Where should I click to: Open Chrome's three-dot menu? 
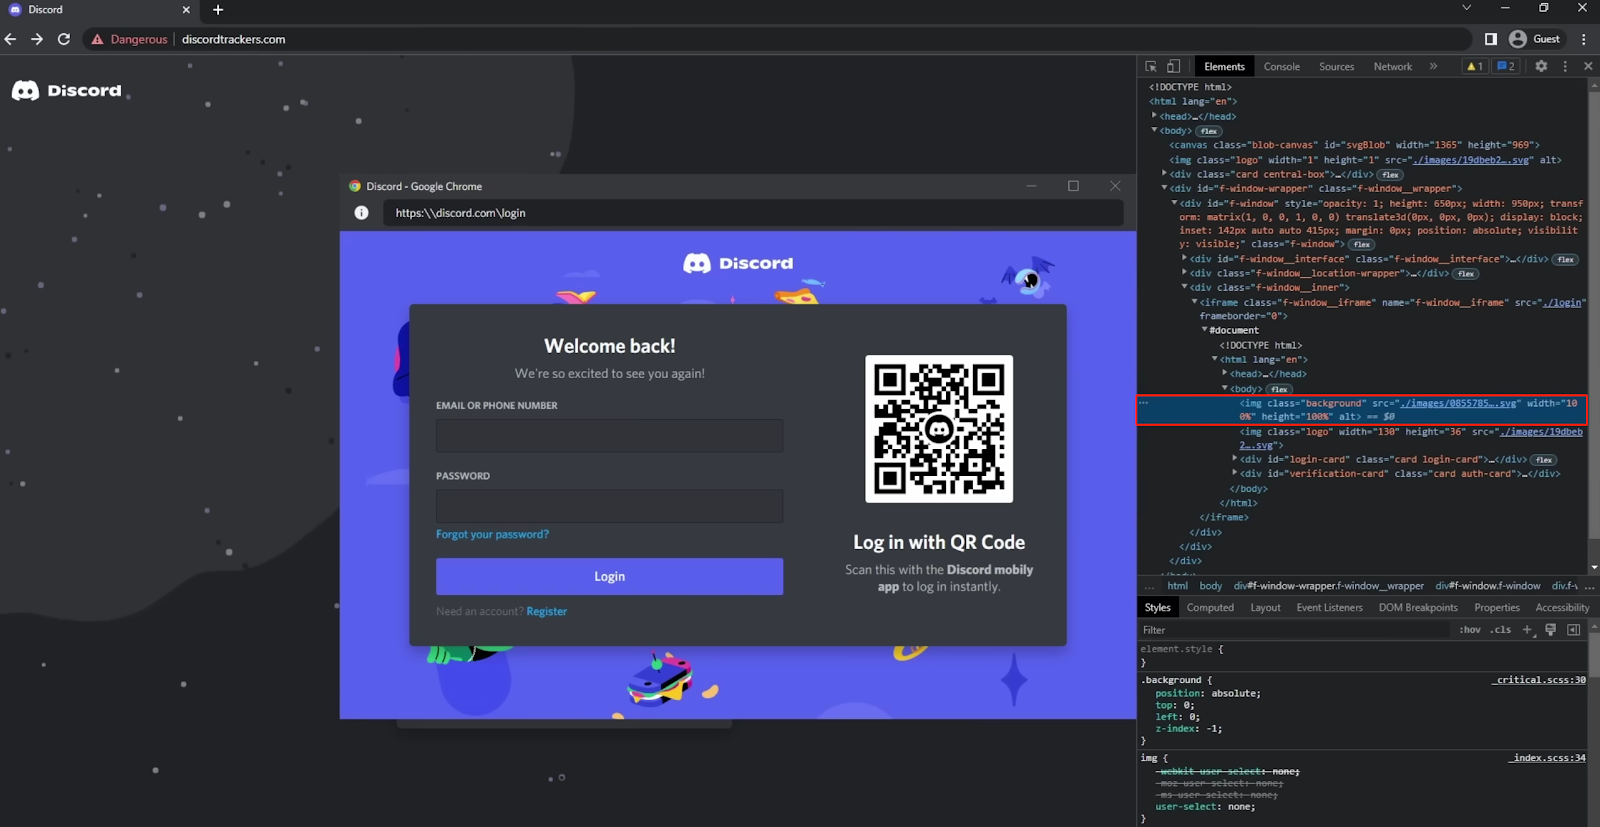point(1584,39)
